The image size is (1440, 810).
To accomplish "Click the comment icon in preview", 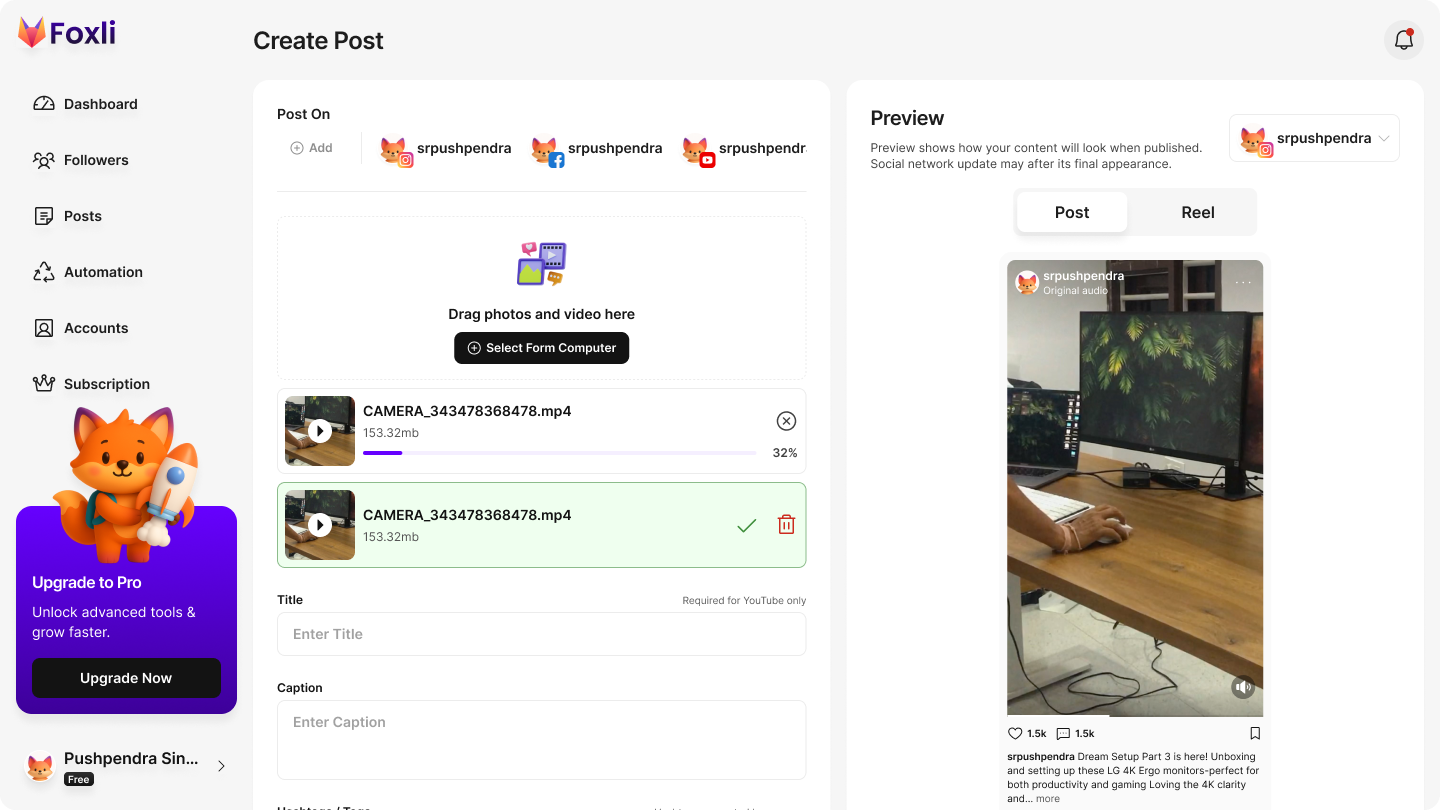I will click(1063, 733).
